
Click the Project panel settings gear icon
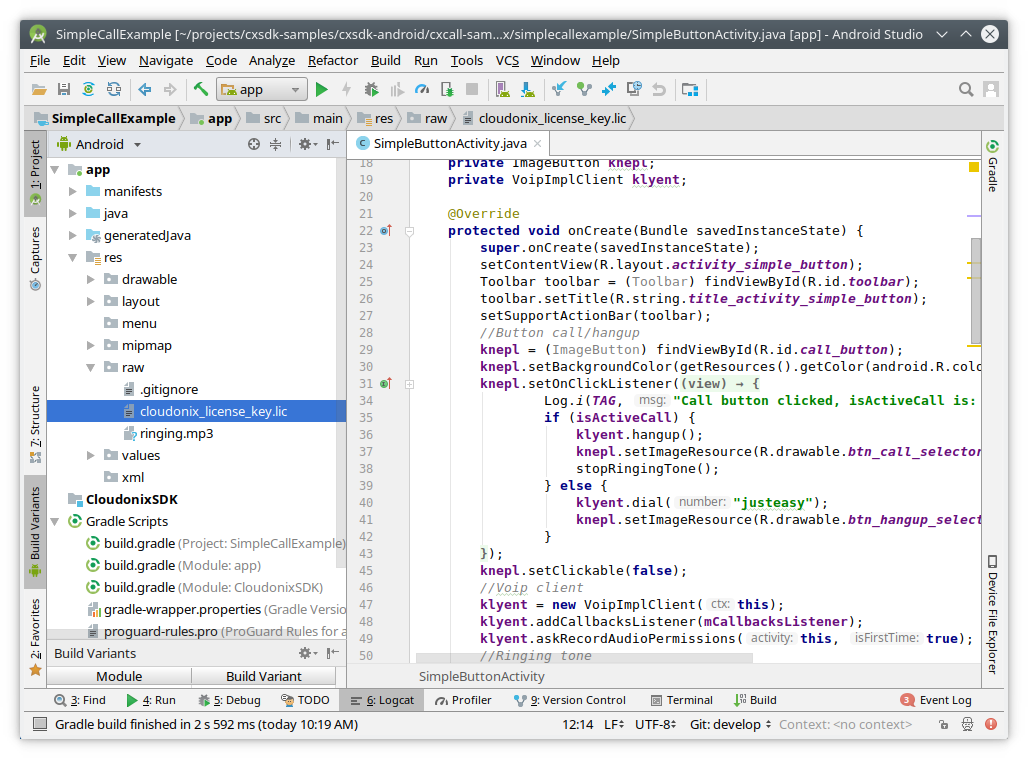304,144
